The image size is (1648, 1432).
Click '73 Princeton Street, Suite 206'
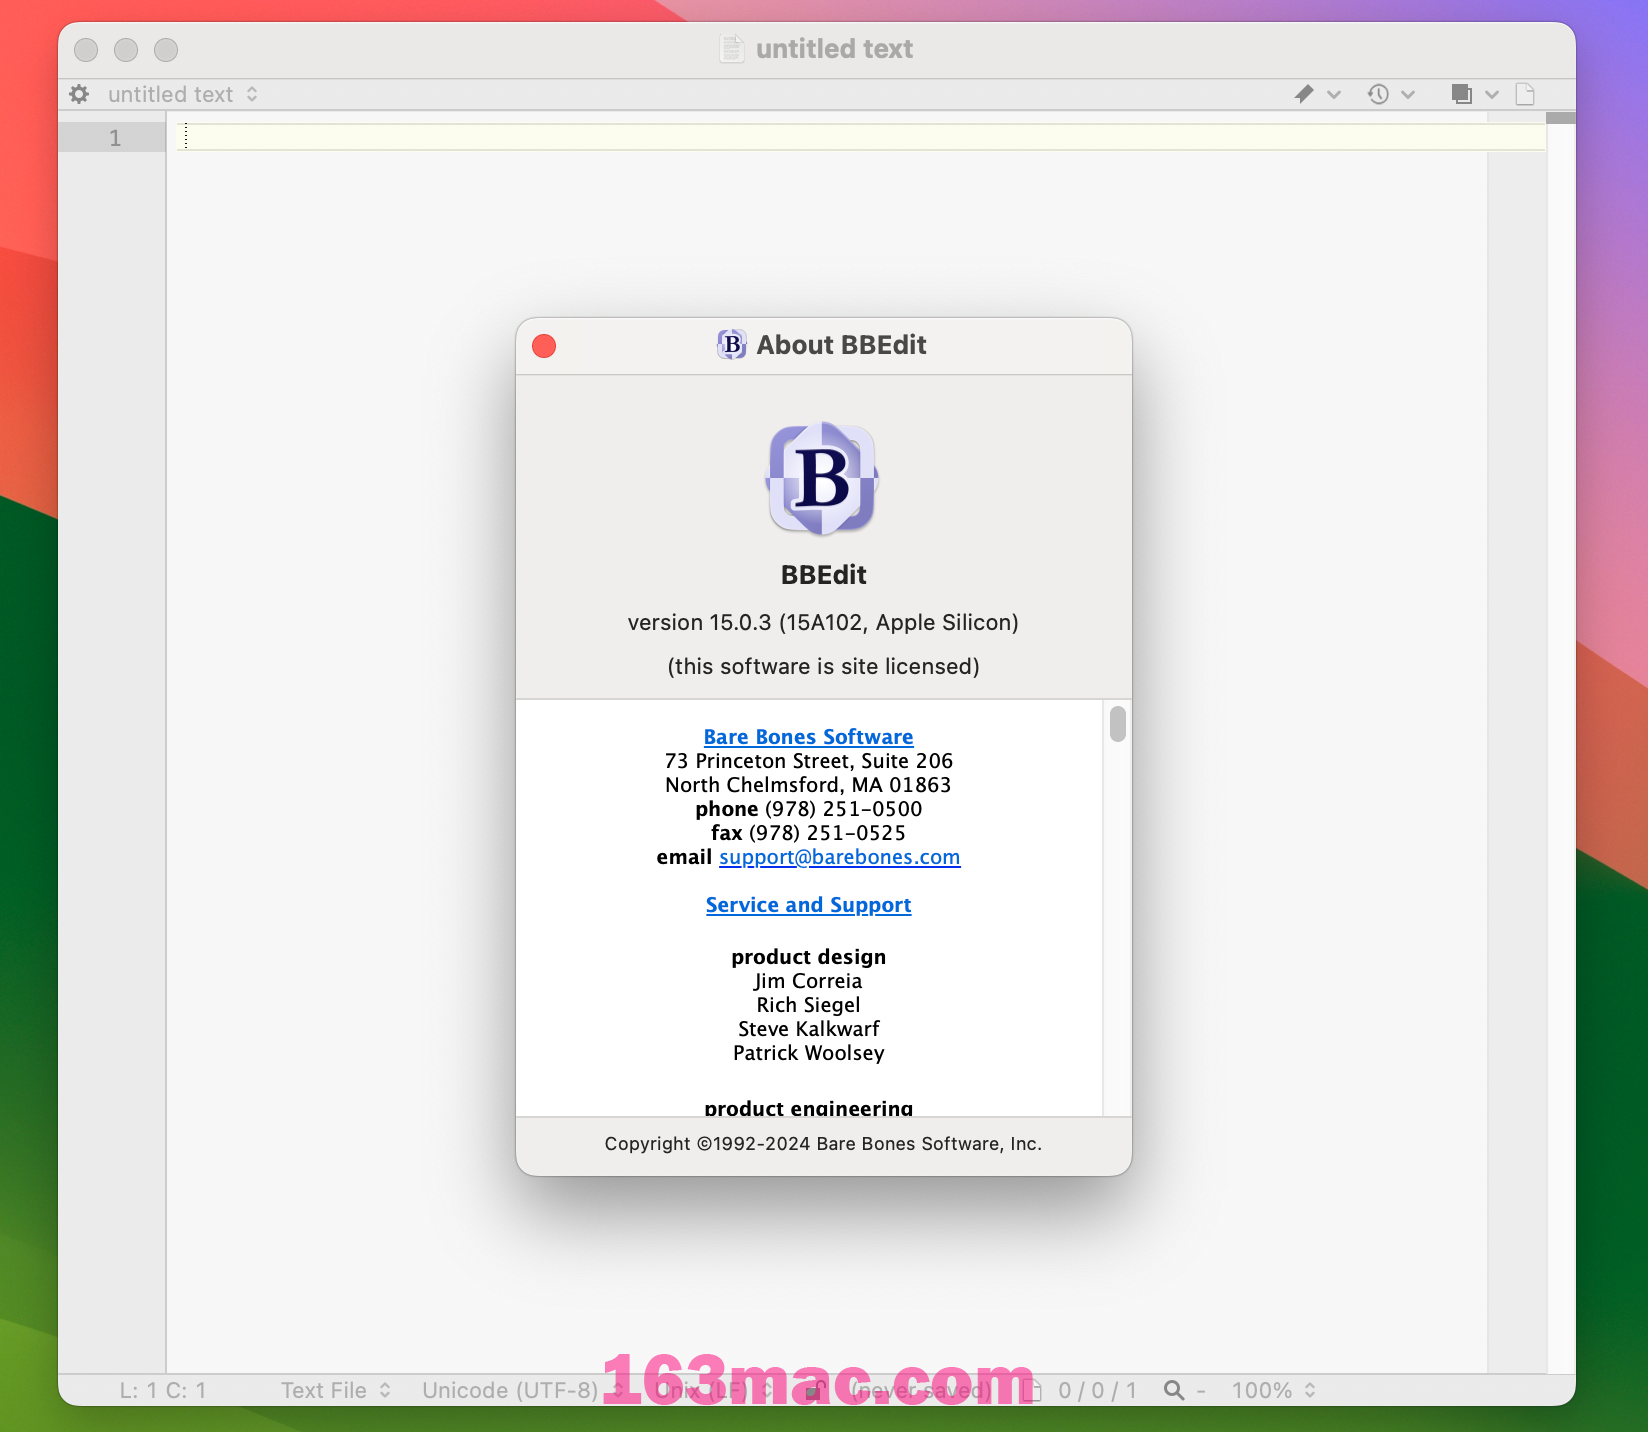click(808, 761)
